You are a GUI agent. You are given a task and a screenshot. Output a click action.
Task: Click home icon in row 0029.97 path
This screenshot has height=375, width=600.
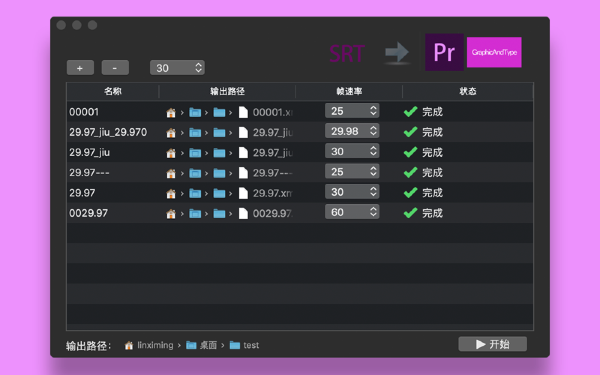pos(171,214)
